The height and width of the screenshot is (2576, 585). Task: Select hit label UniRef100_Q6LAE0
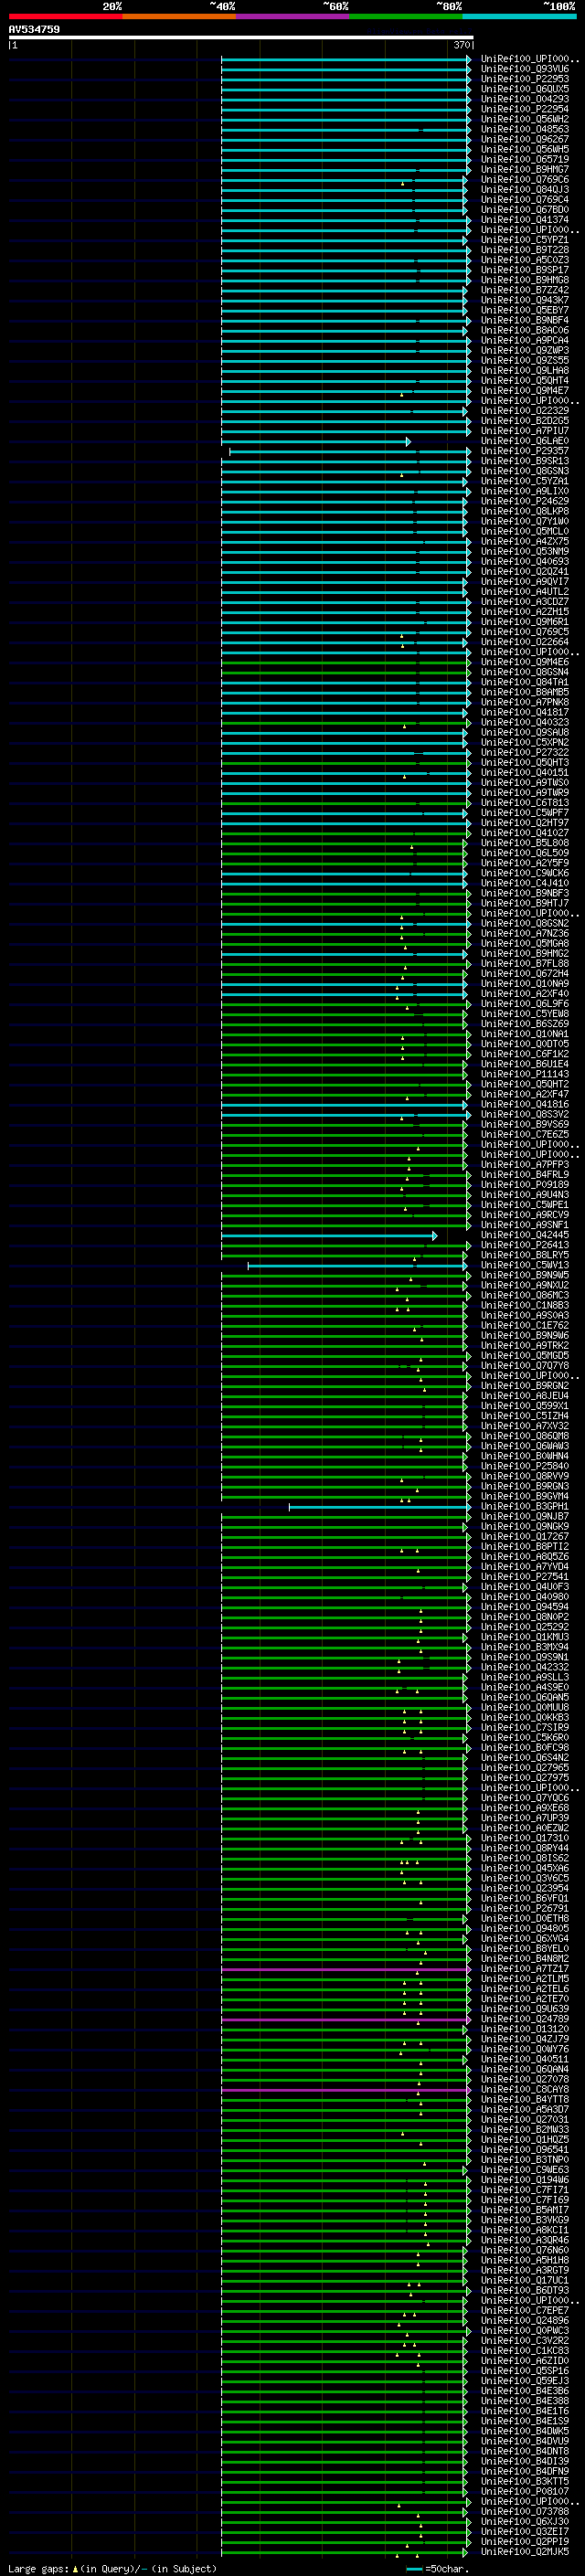coord(525,441)
